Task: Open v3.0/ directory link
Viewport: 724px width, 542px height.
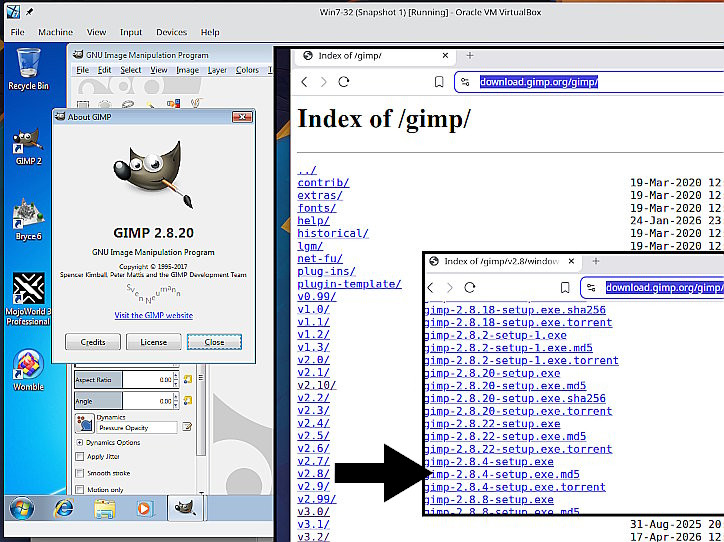Action: click(x=314, y=512)
